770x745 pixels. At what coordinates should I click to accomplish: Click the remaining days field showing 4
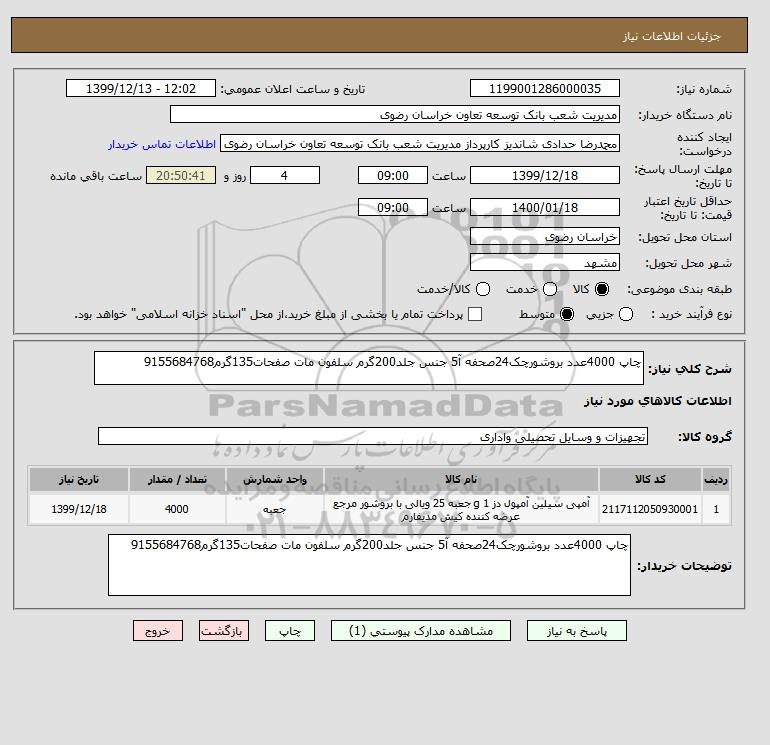(x=285, y=175)
